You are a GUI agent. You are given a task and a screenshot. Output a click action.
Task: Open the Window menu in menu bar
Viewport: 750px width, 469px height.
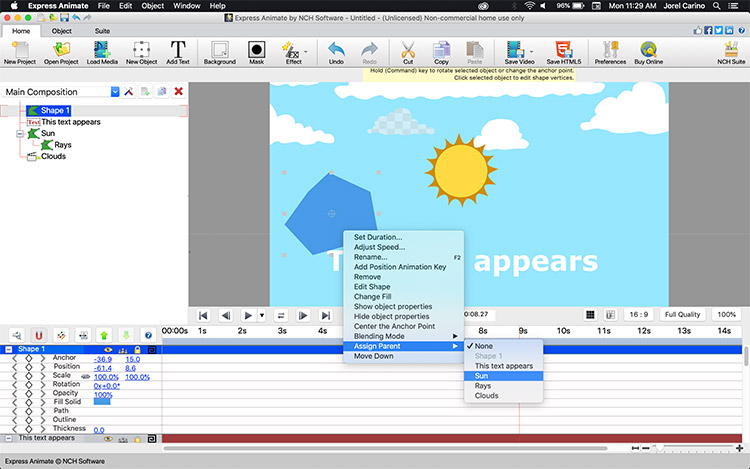click(x=187, y=6)
